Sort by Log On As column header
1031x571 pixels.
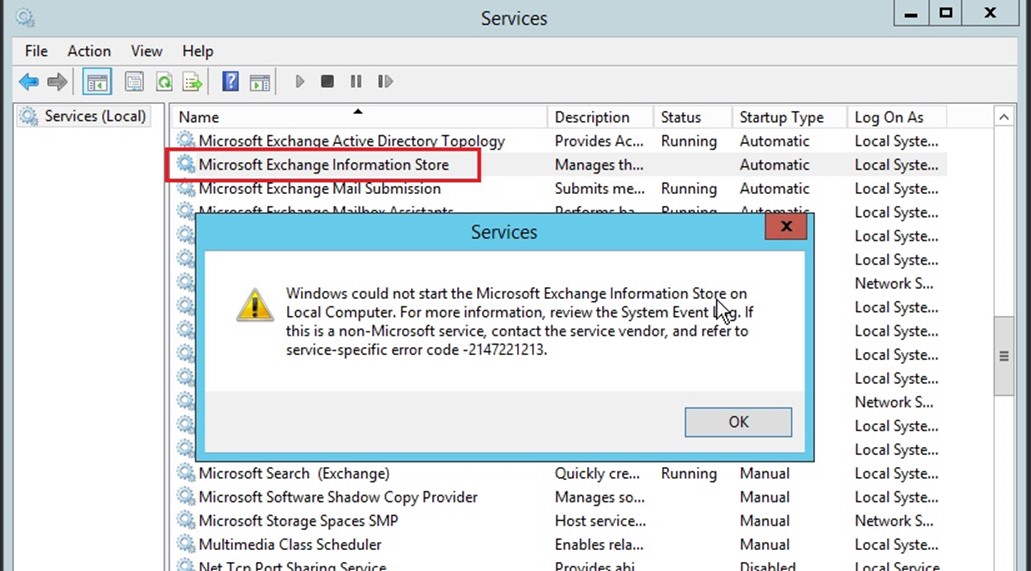pos(896,117)
